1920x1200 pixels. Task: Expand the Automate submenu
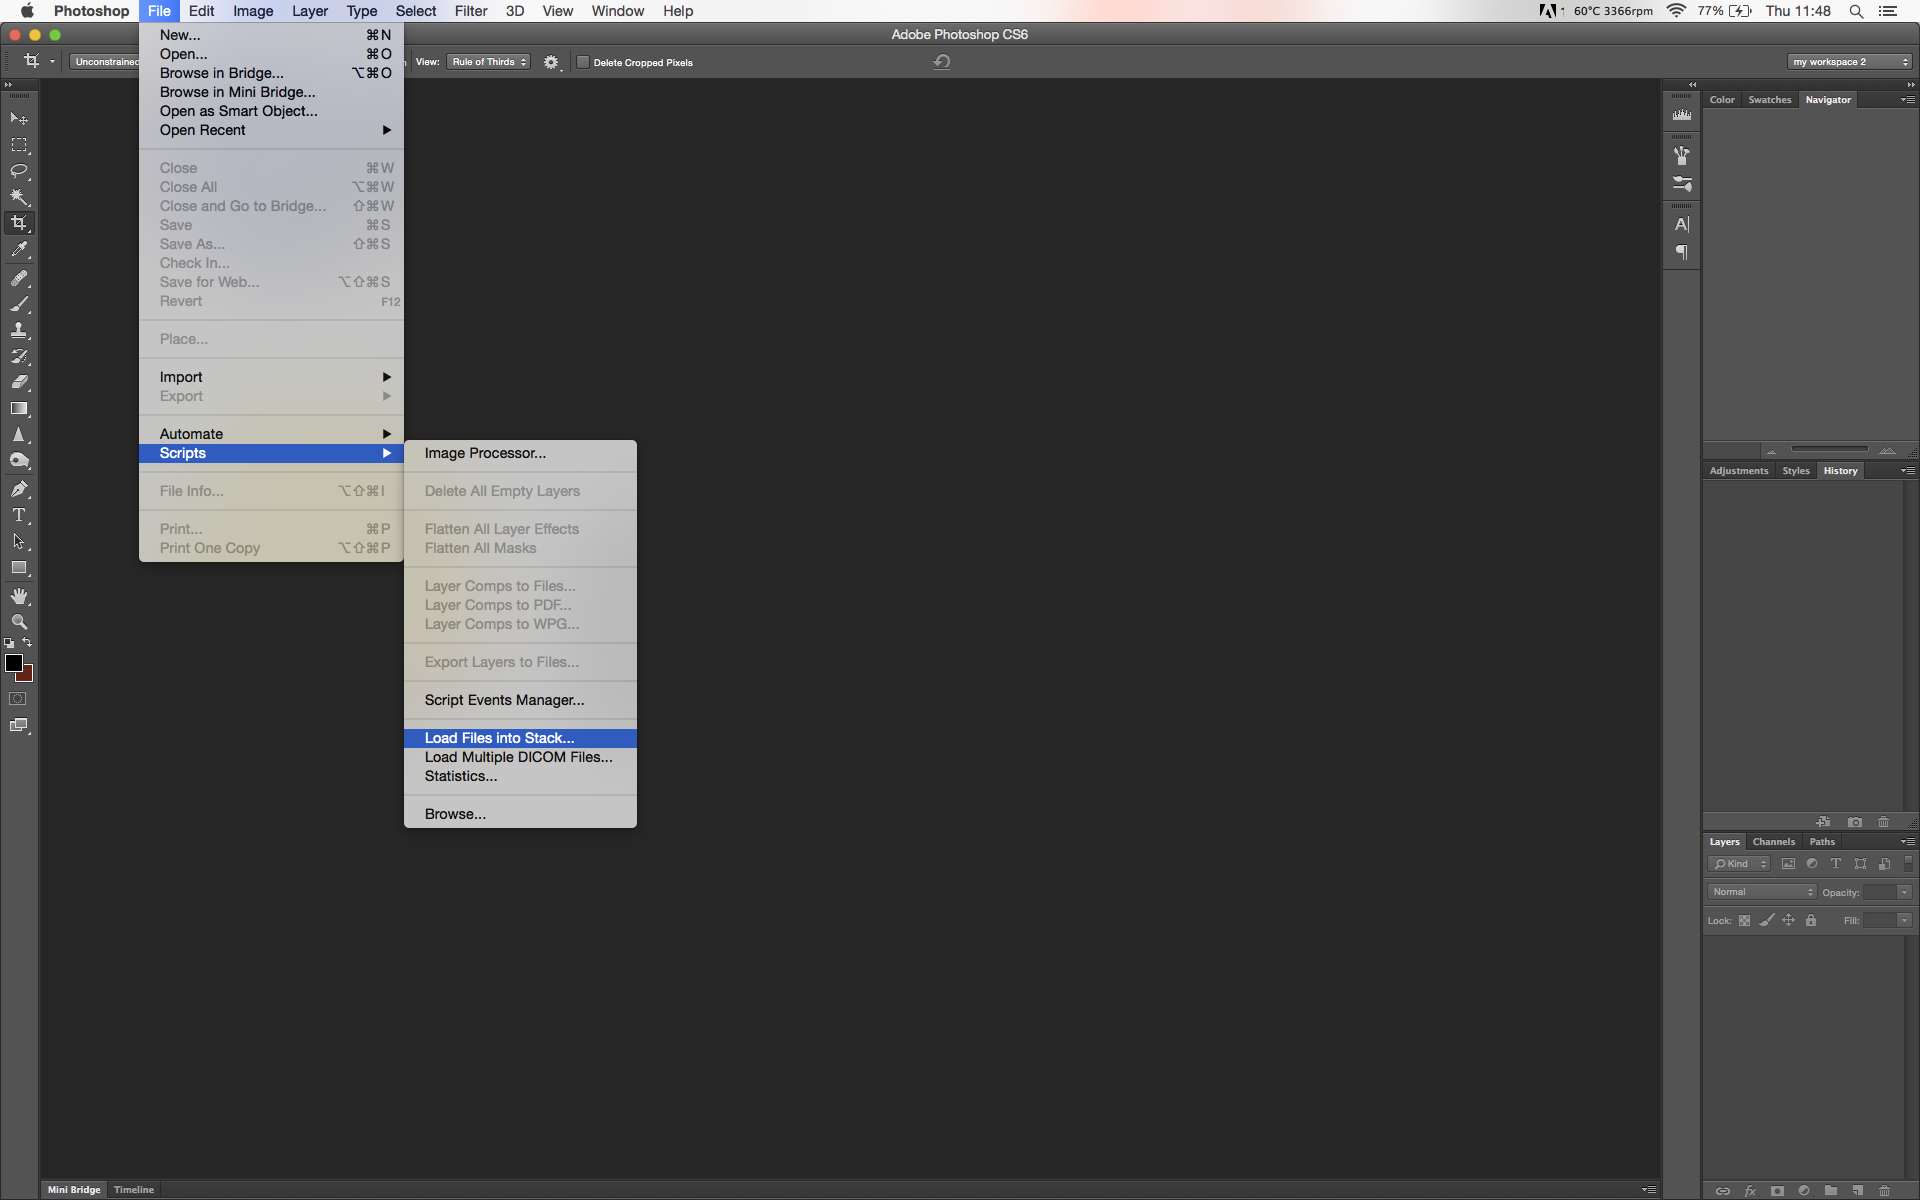click(x=271, y=434)
